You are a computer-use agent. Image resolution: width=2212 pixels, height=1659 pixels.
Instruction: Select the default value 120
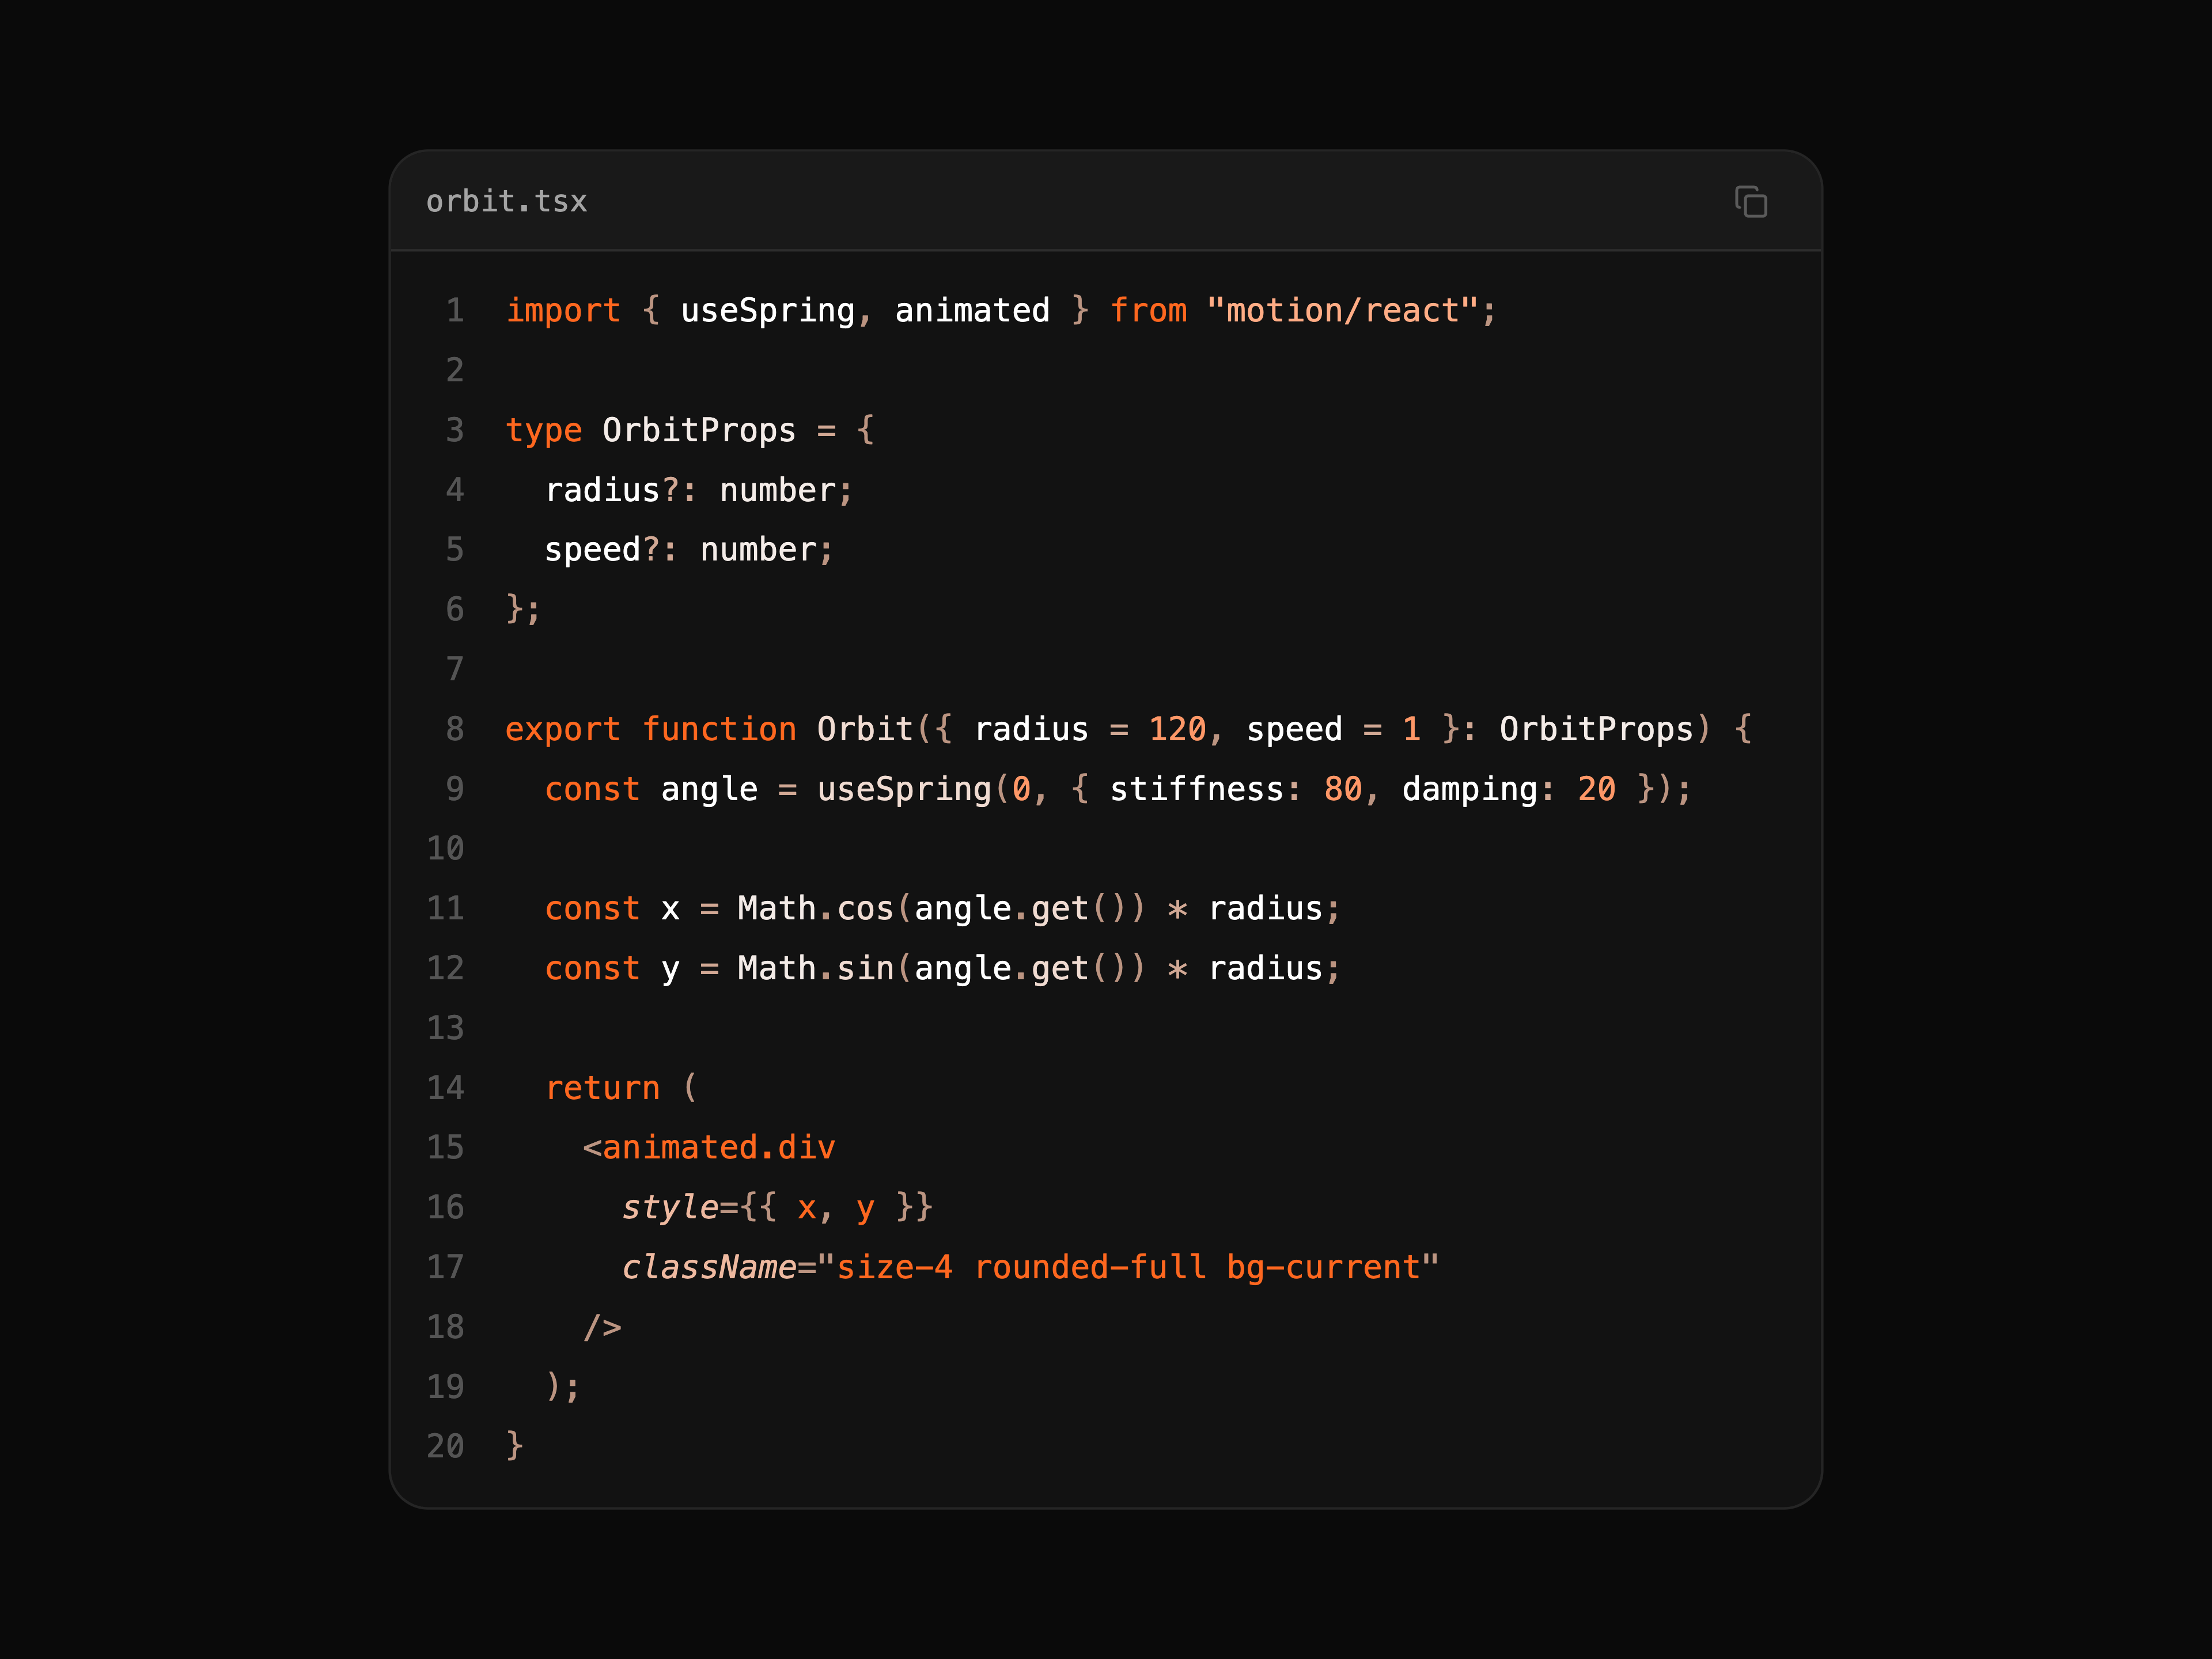tap(1177, 729)
